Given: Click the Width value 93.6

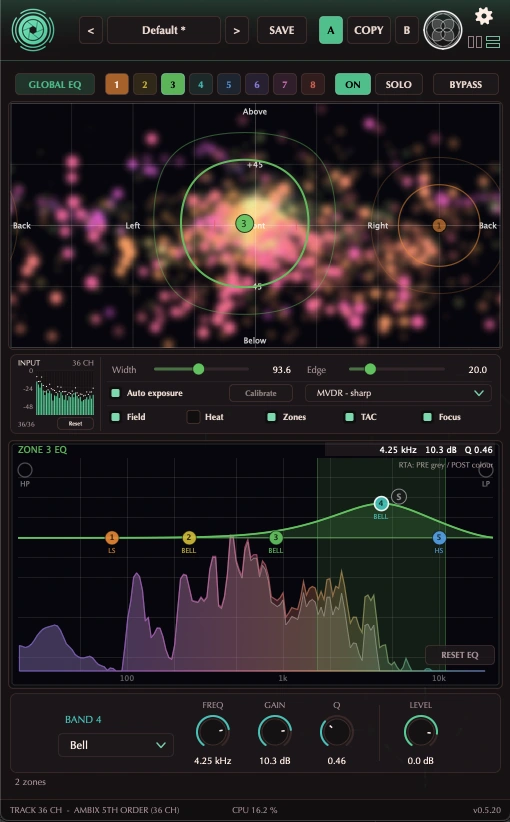Looking at the screenshot, I should [281, 370].
